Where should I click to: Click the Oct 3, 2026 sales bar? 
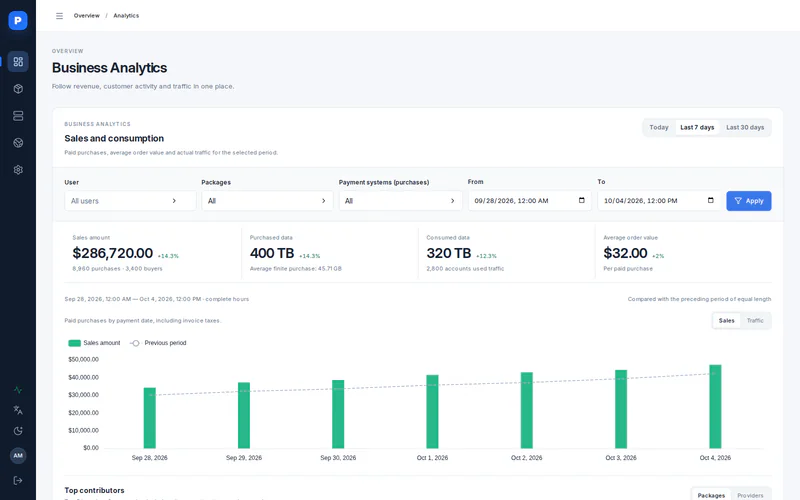click(x=621, y=409)
